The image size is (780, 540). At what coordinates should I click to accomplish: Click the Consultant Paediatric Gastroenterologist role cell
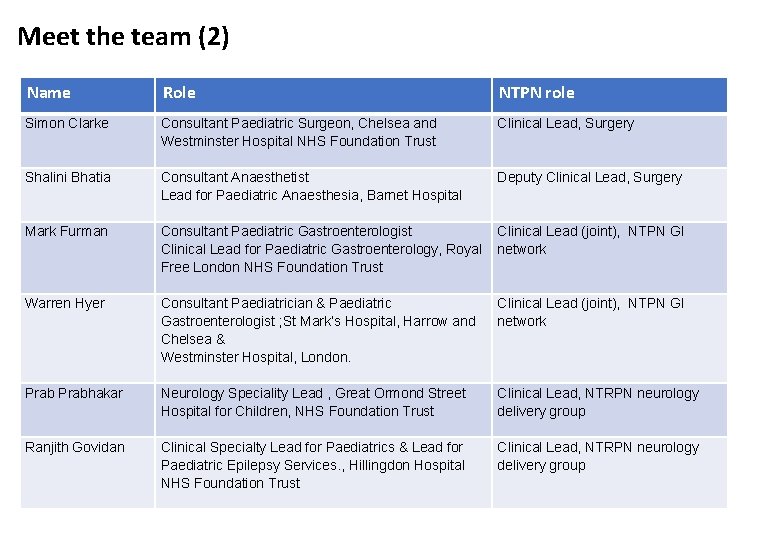[x=323, y=258]
